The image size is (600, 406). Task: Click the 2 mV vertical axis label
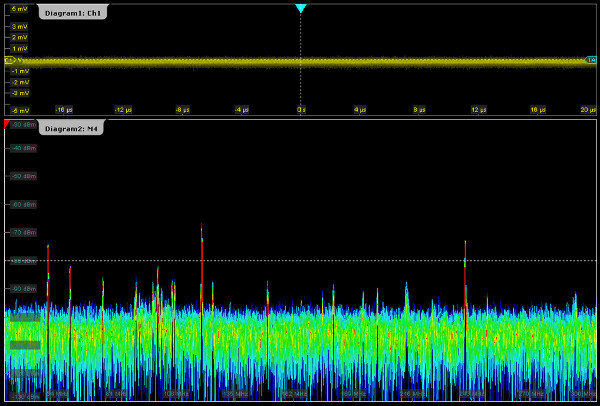pos(20,38)
